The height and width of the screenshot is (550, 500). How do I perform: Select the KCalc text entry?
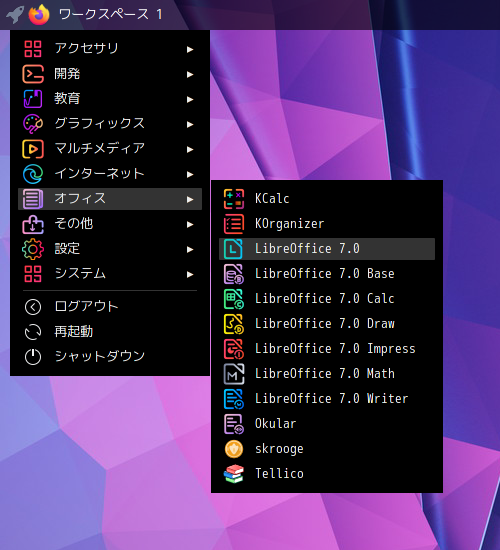click(x=272, y=199)
